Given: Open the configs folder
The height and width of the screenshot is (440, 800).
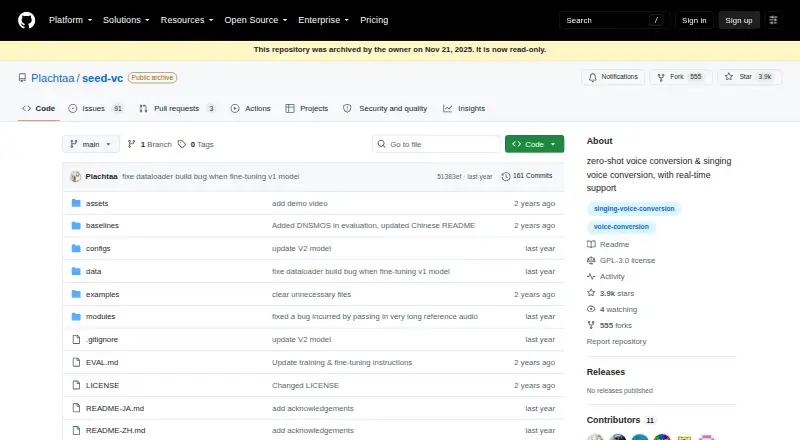Looking at the screenshot, I should coord(98,249).
